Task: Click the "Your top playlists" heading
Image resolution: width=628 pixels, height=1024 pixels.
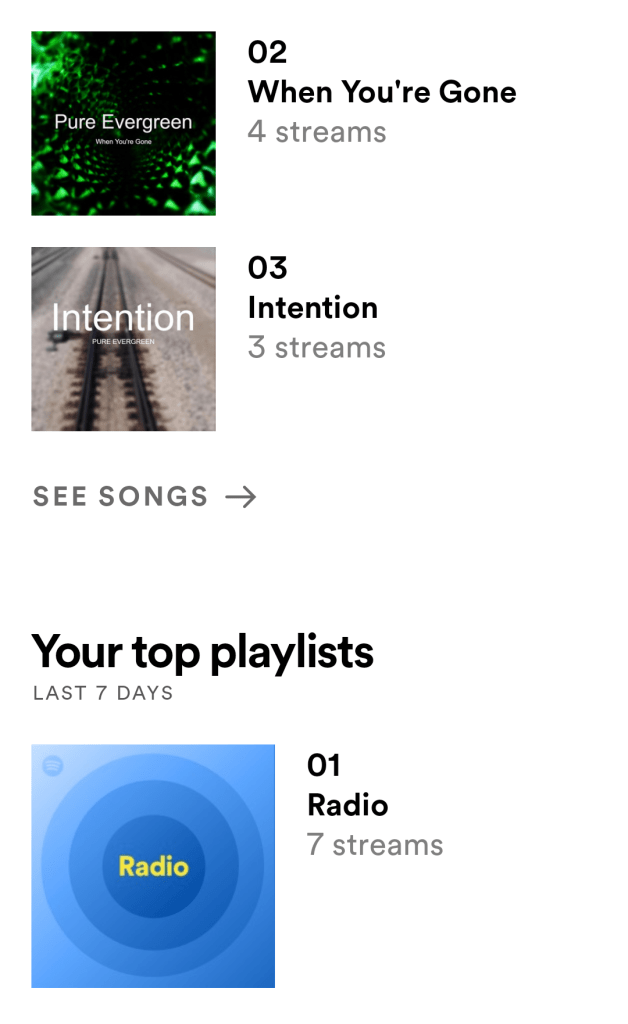Action: 203,652
